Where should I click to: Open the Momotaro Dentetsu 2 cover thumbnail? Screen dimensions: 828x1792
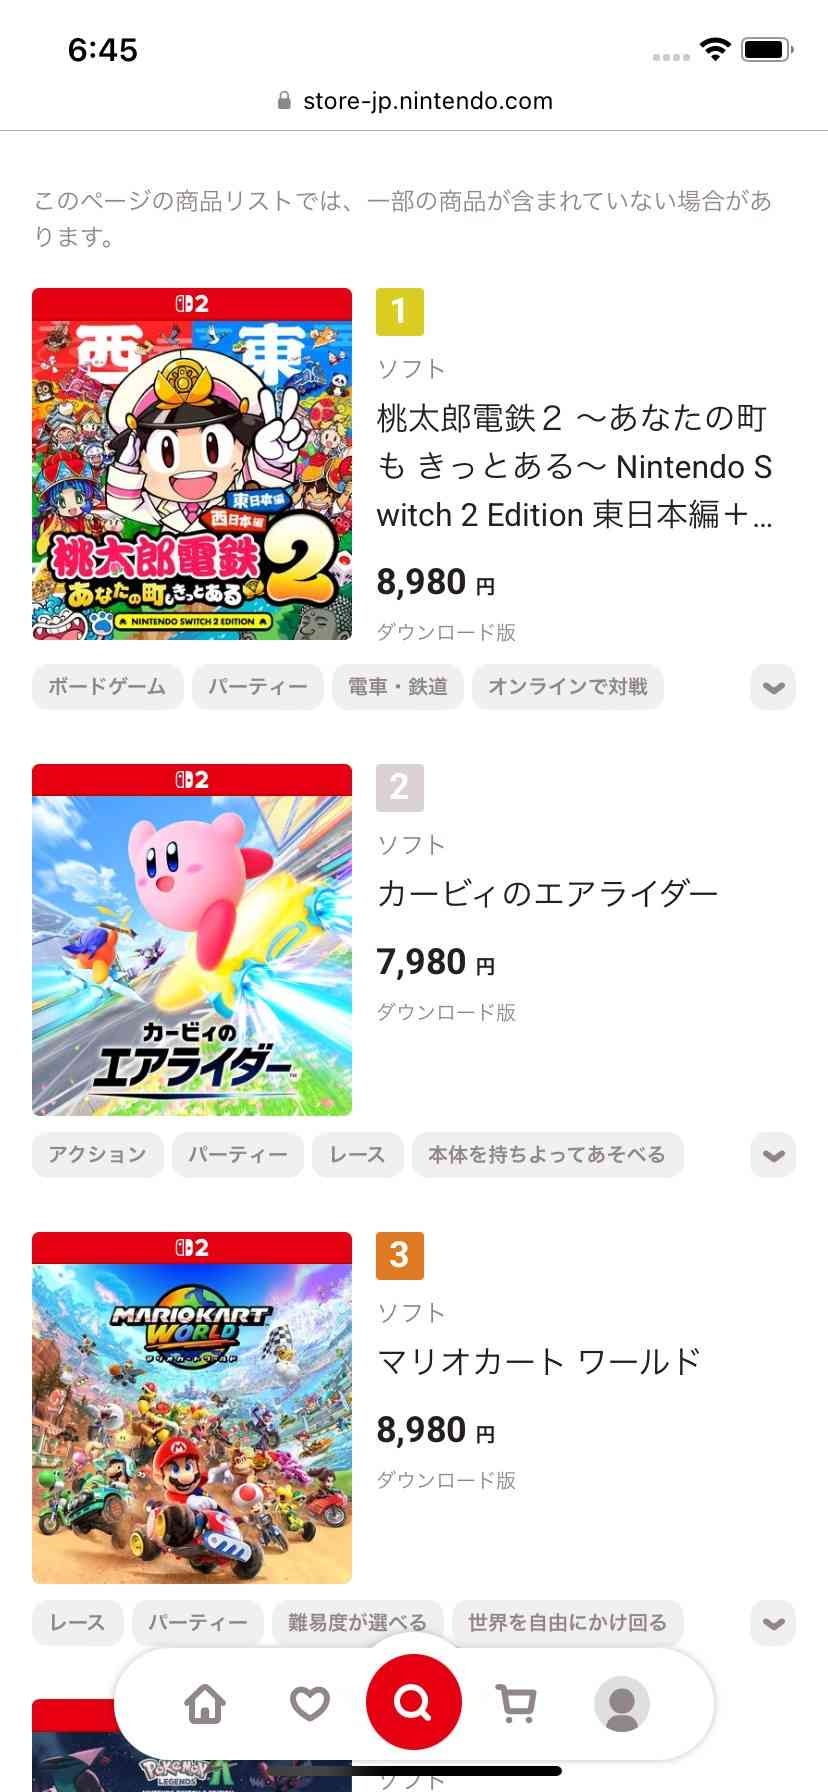tap(192, 464)
